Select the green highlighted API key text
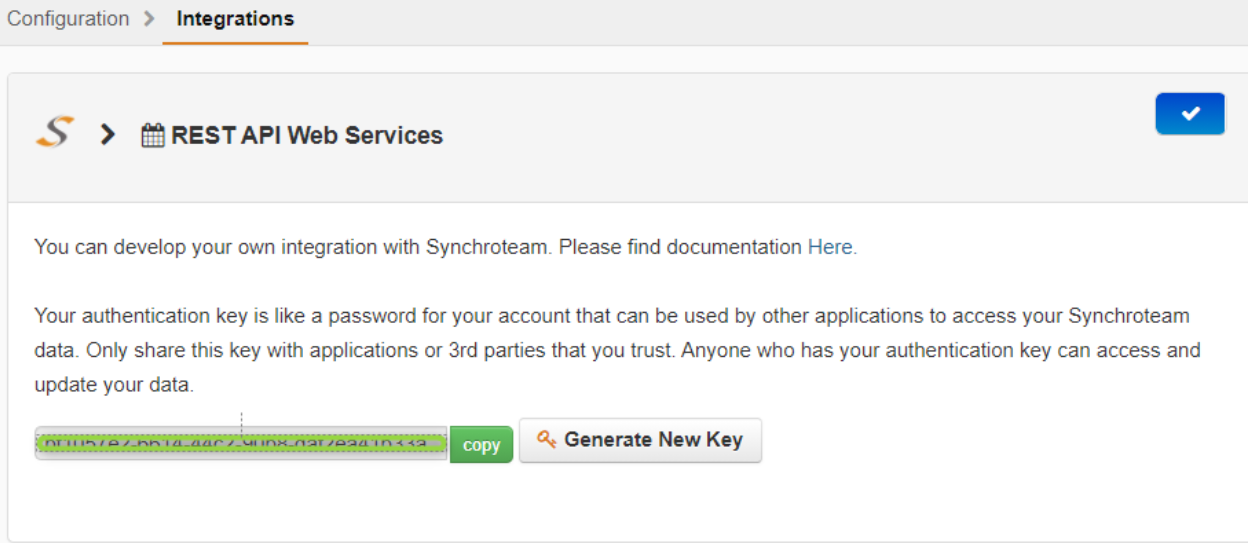 click(x=241, y=444)
